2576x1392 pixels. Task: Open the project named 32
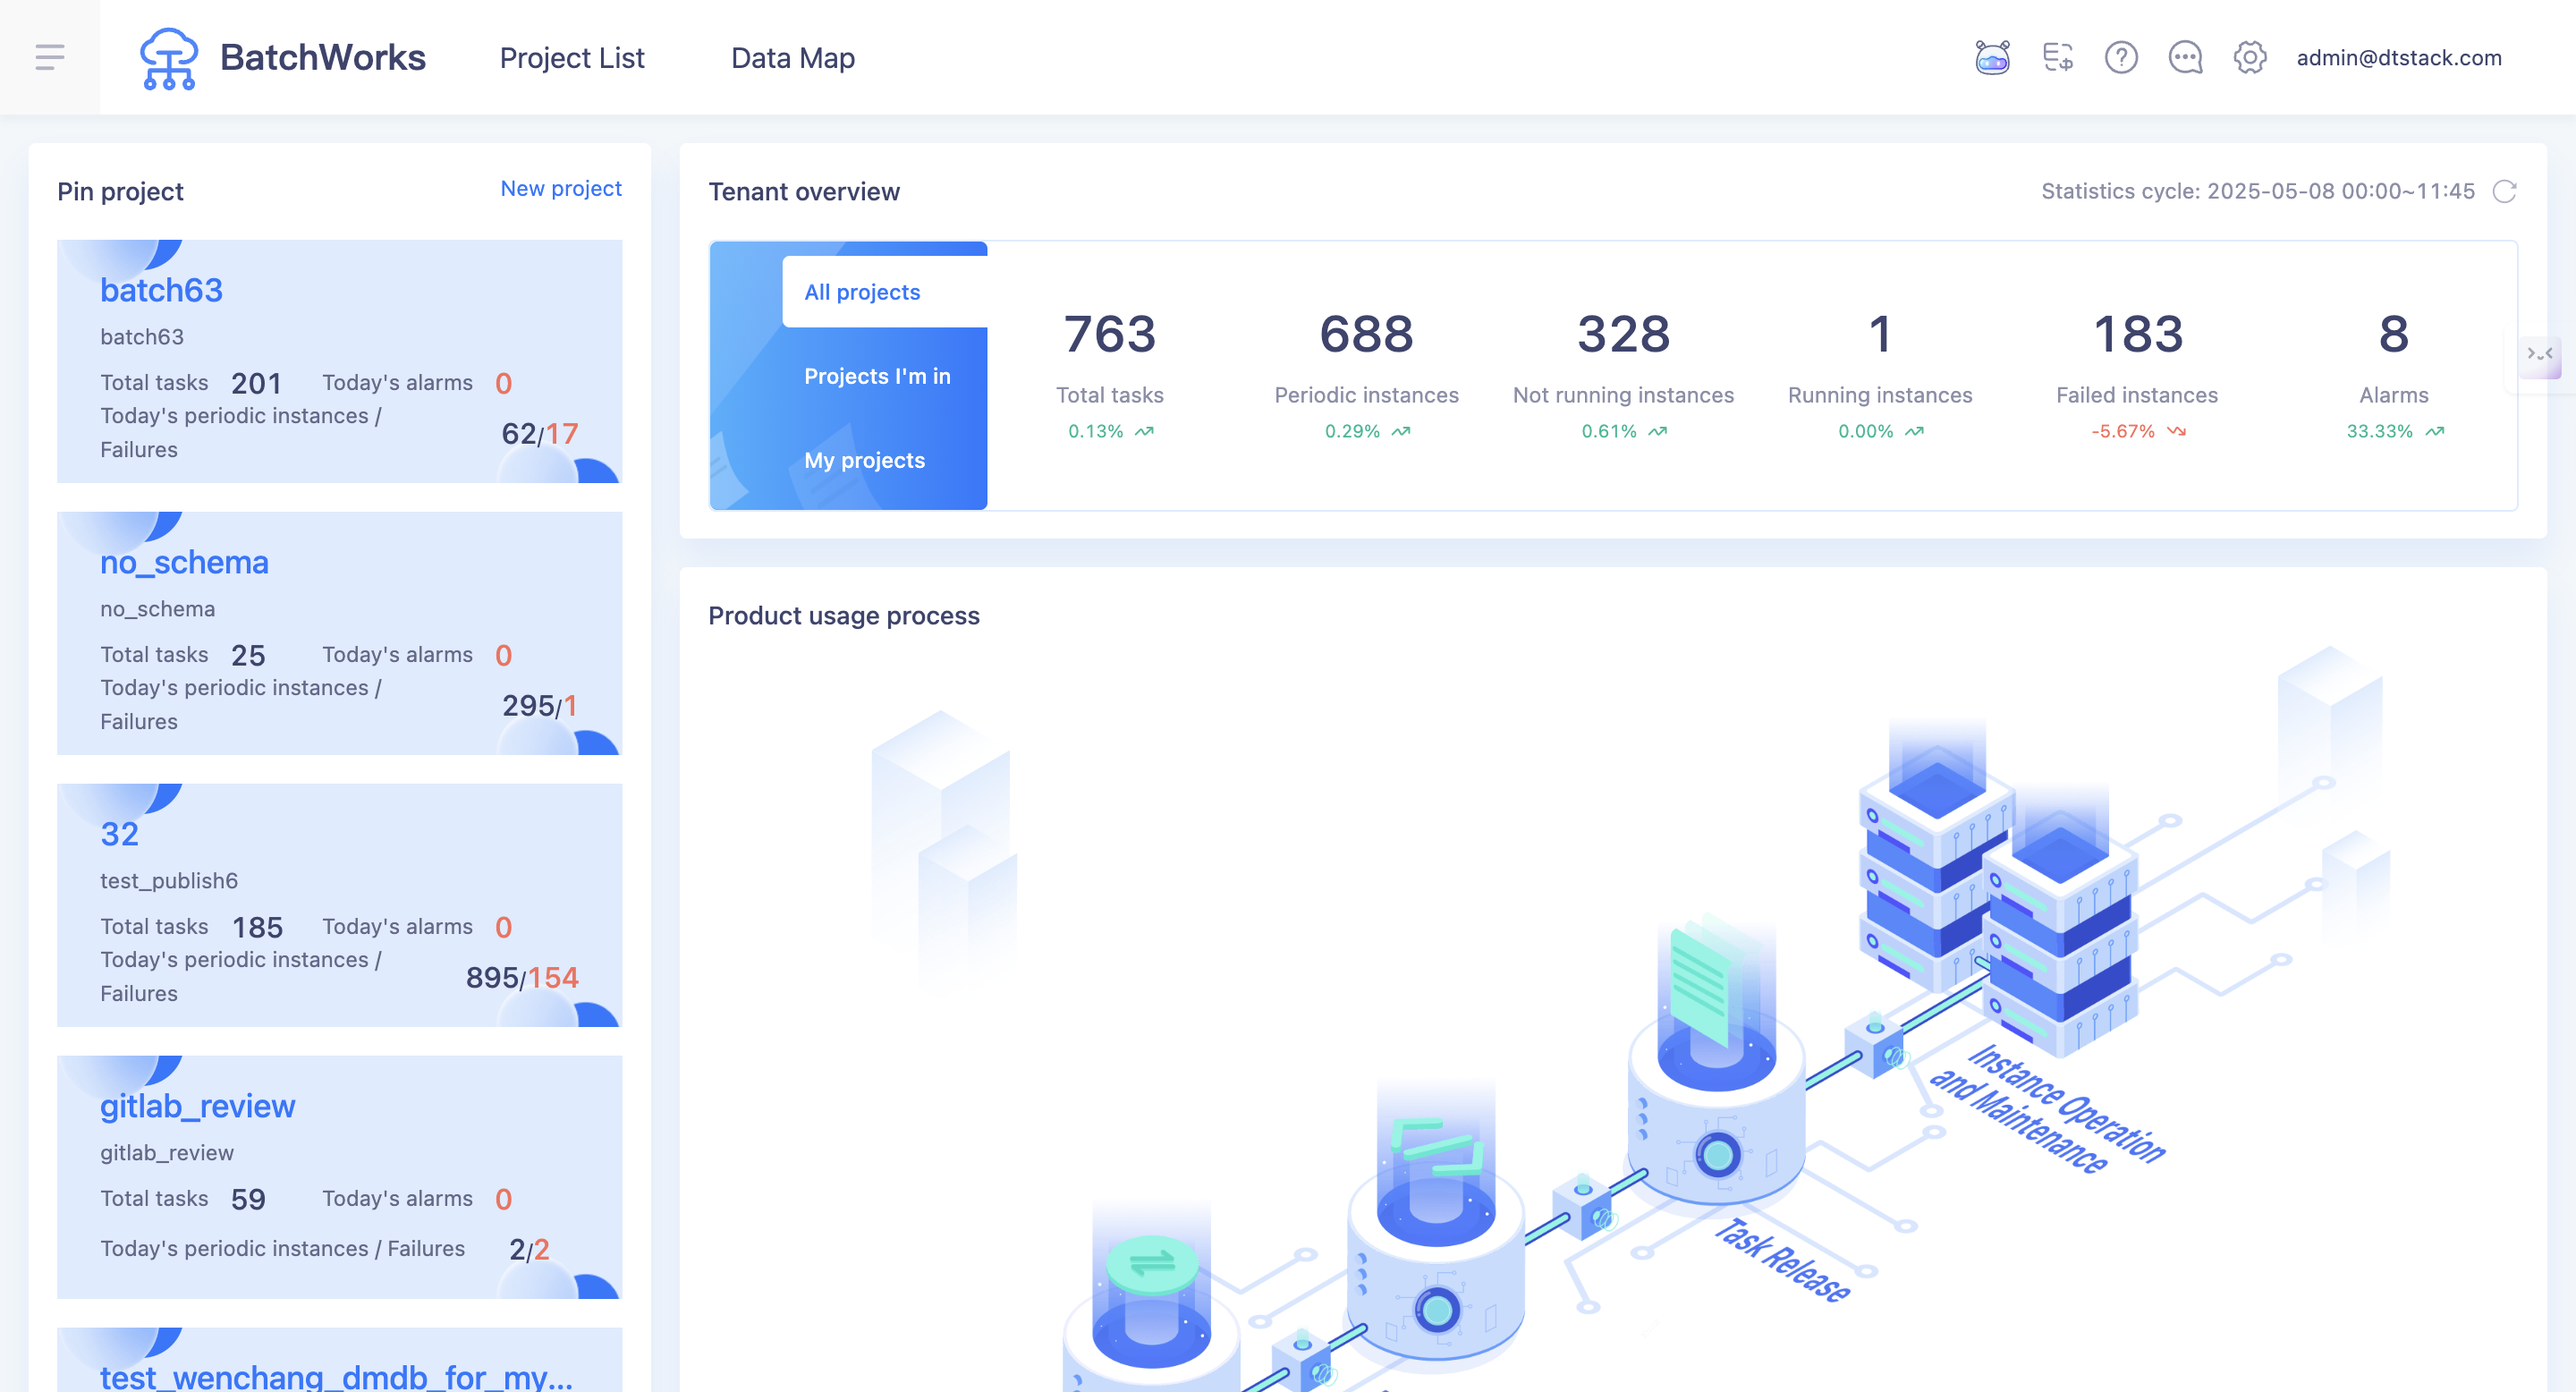(119, 834)
